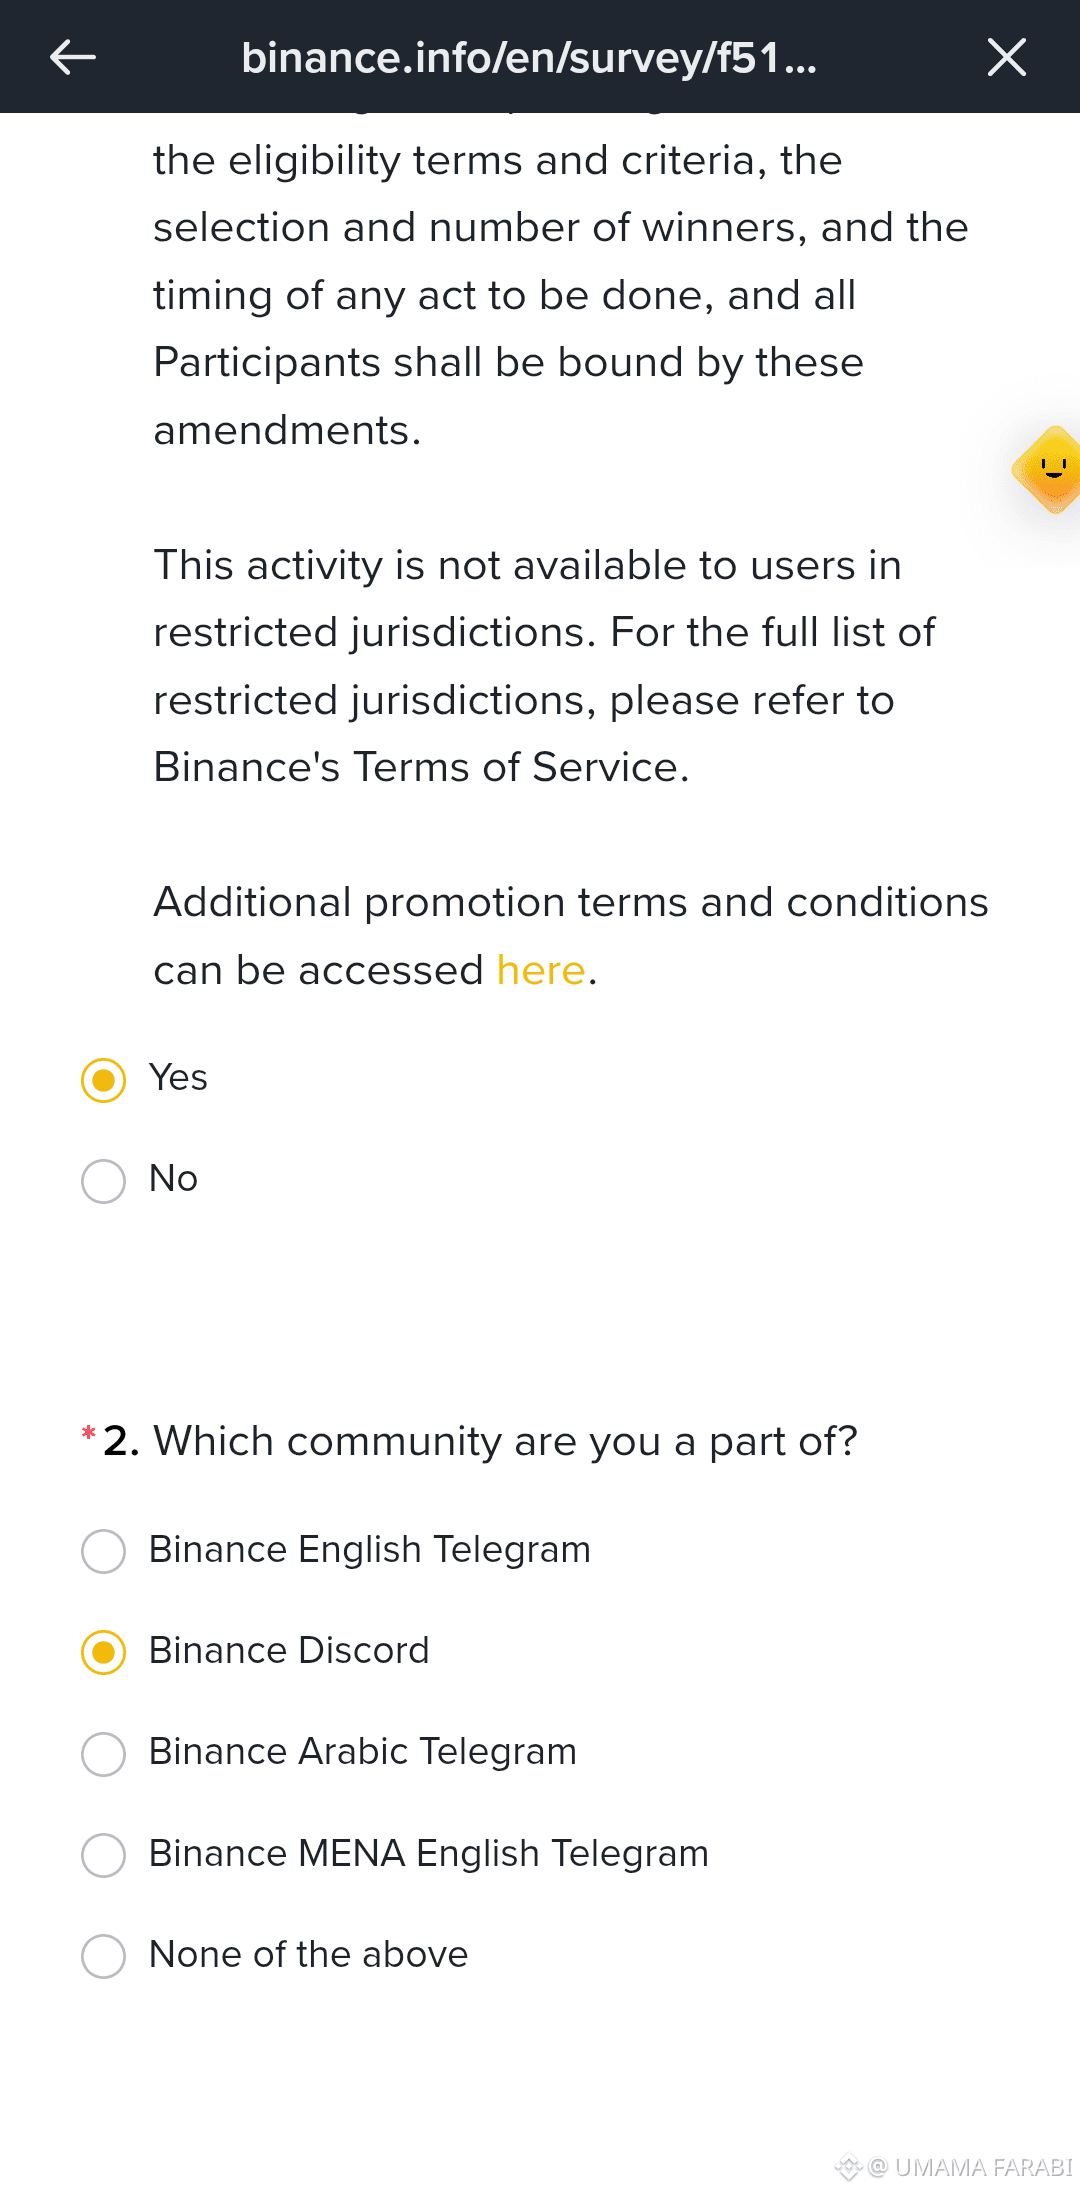Tap the binance.info URL address text

529,57
